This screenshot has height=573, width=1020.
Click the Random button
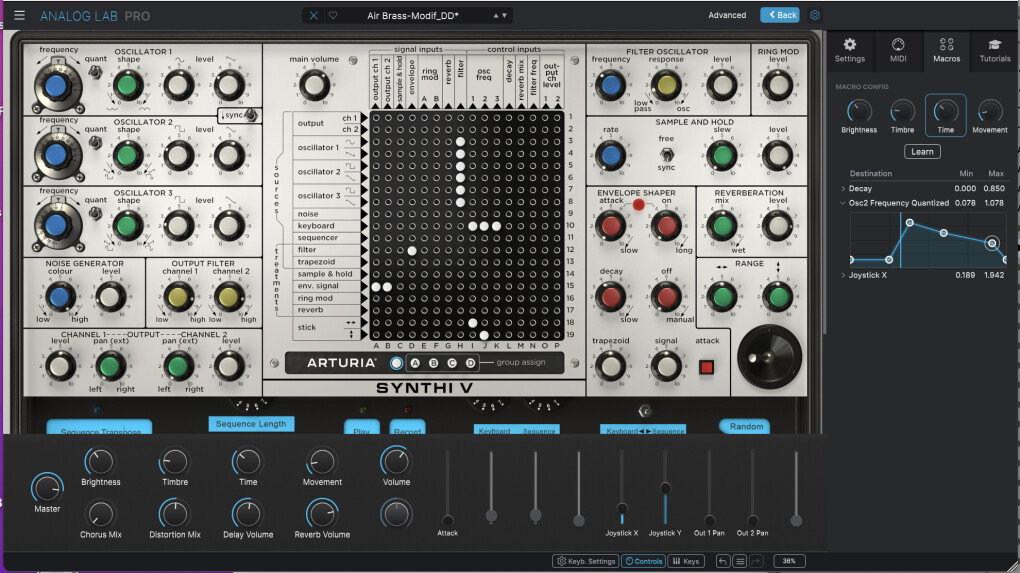coord(745,427)
